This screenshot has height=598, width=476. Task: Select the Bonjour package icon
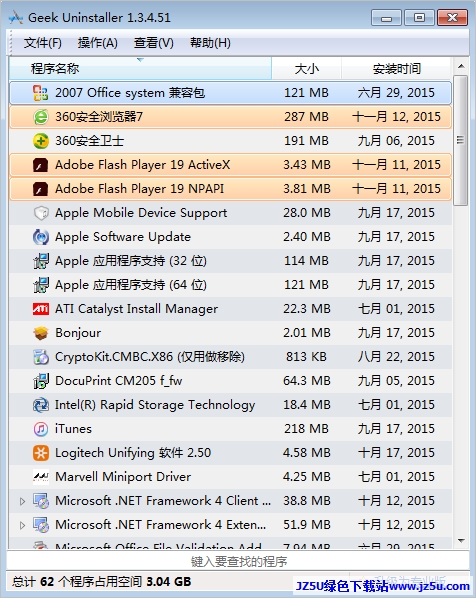click(41, 333)
